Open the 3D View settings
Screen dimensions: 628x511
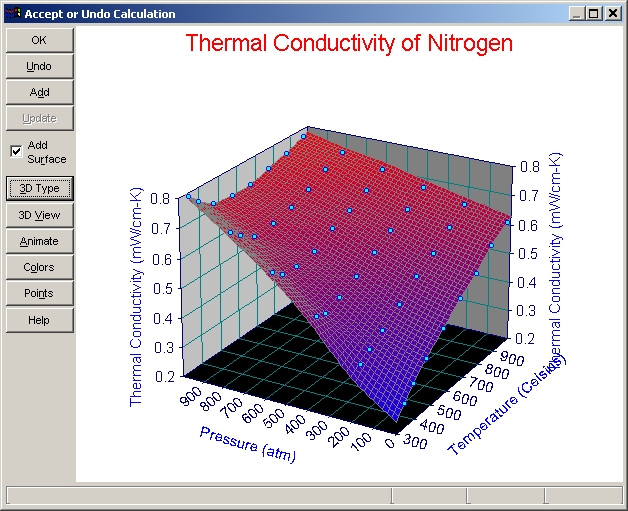click(x=39, y=215)
